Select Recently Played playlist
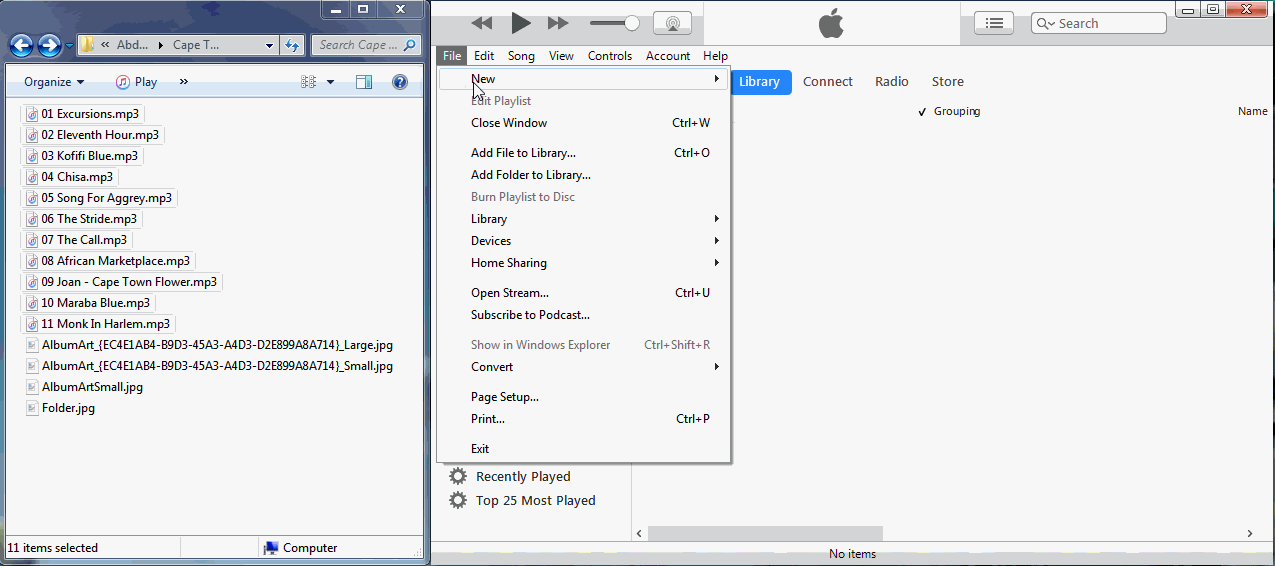This screenshot has width=1275, height=566. (523, 476)
